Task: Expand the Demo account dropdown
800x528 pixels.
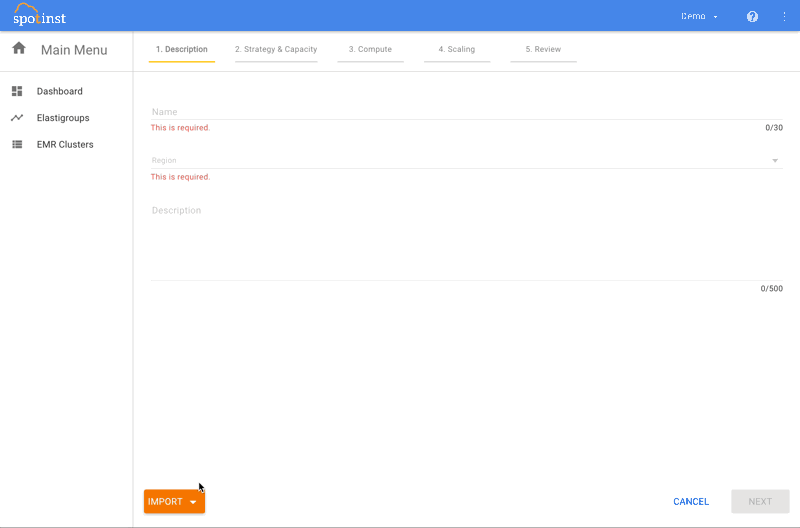Action: click(x=699, y=16)
